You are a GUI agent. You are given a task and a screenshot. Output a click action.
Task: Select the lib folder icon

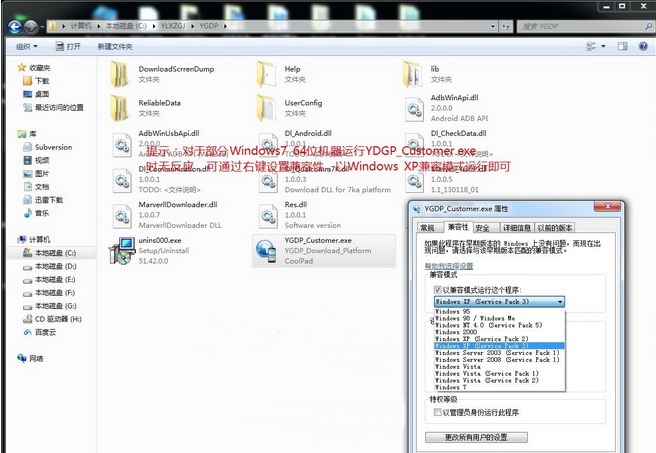tap(413, 74)
